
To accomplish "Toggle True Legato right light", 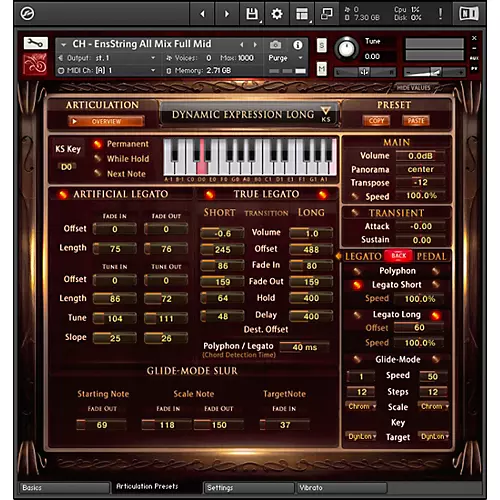I will (322, 194).
